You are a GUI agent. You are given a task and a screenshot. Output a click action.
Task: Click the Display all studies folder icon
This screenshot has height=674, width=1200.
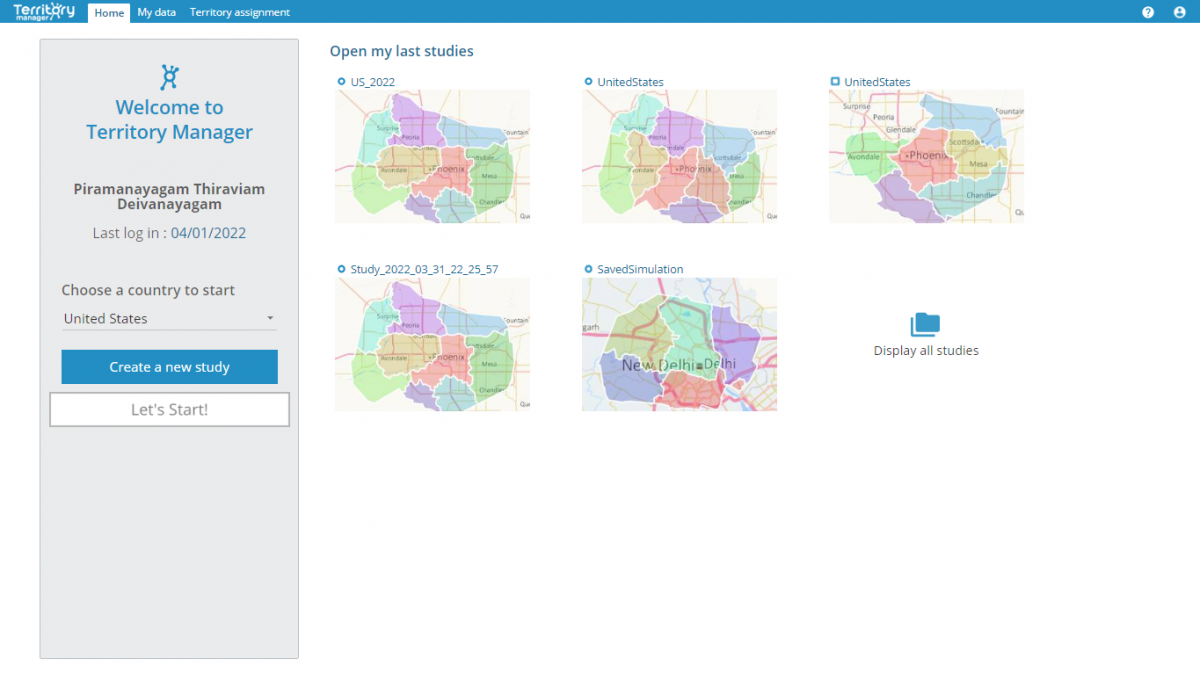(925, 324)
